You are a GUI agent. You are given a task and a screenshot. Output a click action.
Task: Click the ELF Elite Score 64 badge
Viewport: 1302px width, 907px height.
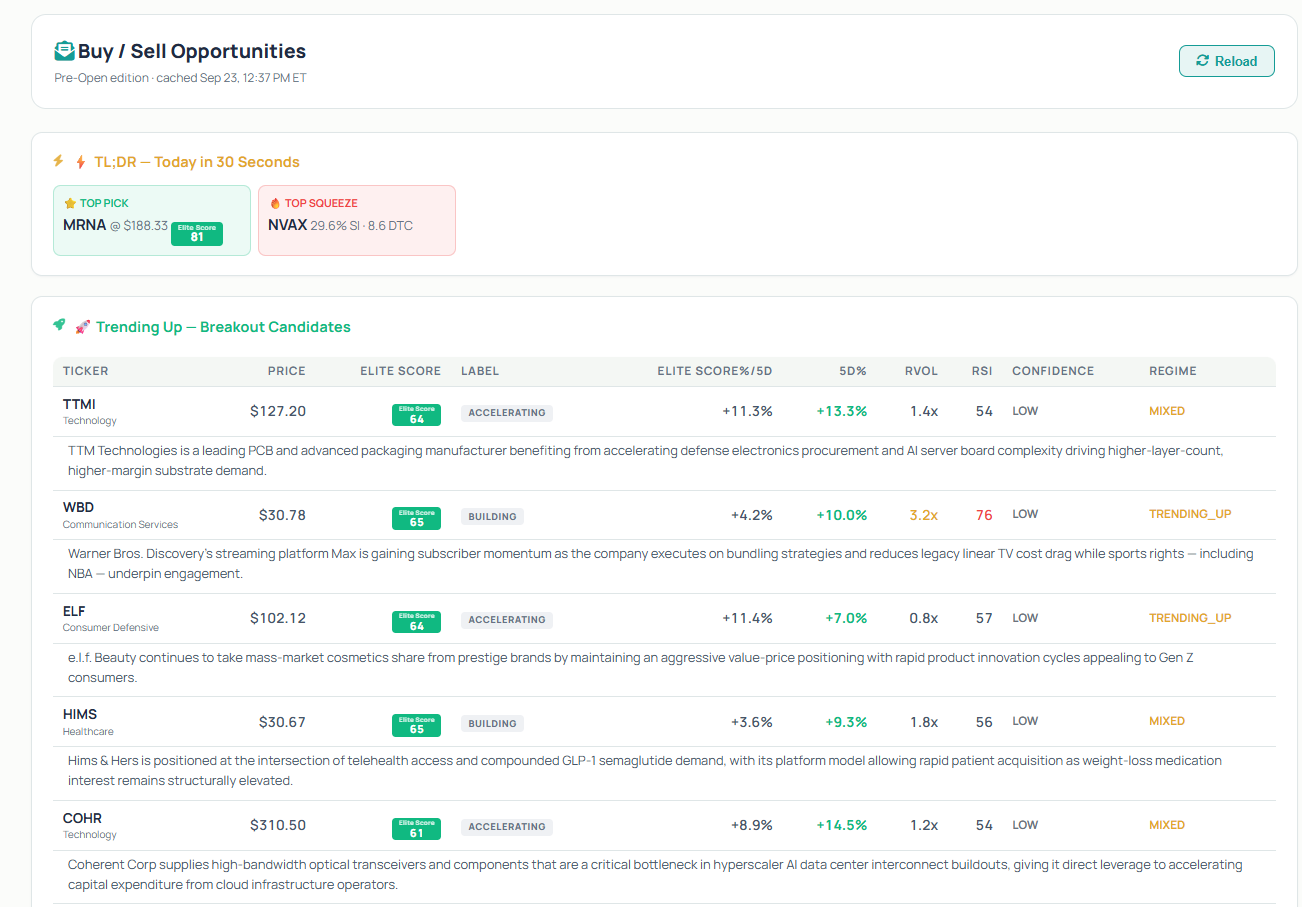(x=416, y=622)
